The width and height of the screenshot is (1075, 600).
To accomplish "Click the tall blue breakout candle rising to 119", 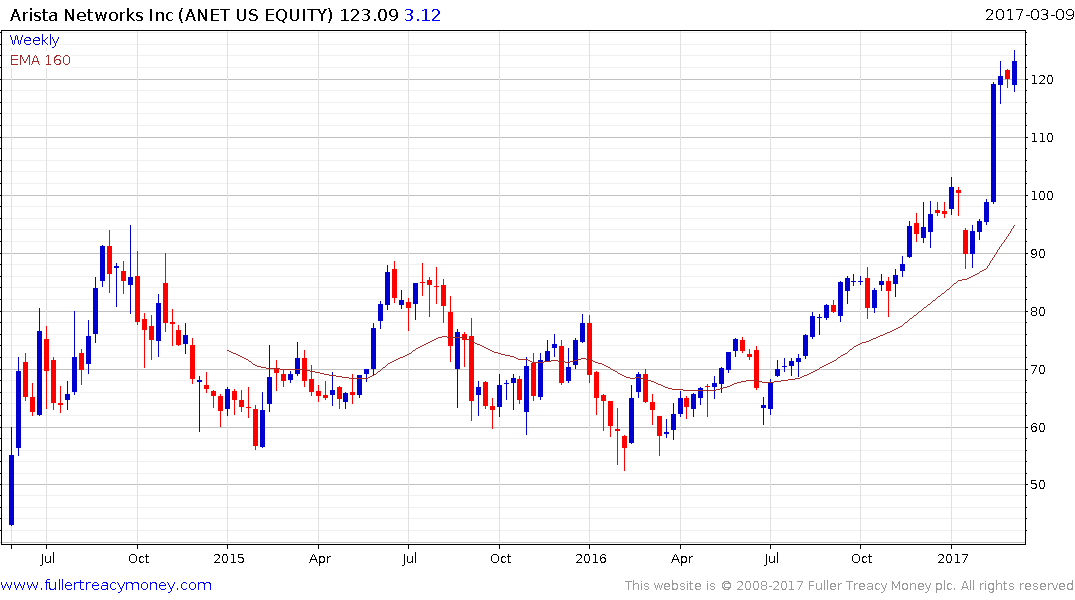I will [x=993, y=143].
